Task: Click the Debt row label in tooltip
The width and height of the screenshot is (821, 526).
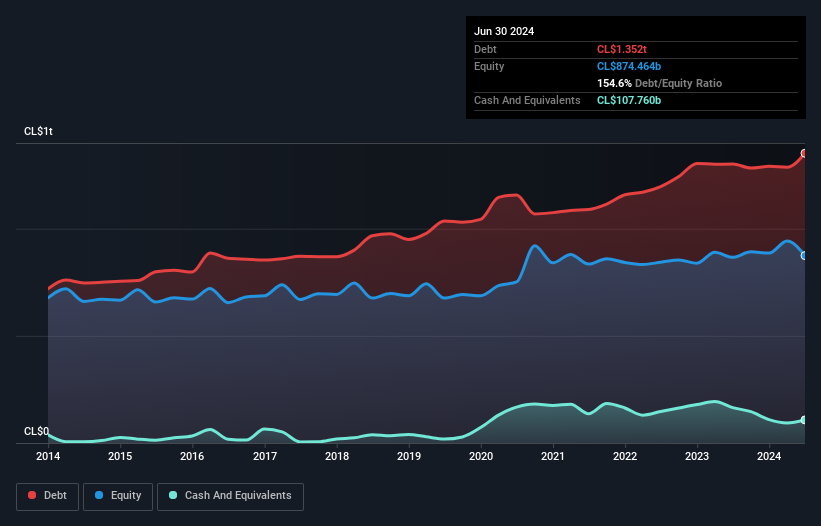Action: click(x=485, y=49)
